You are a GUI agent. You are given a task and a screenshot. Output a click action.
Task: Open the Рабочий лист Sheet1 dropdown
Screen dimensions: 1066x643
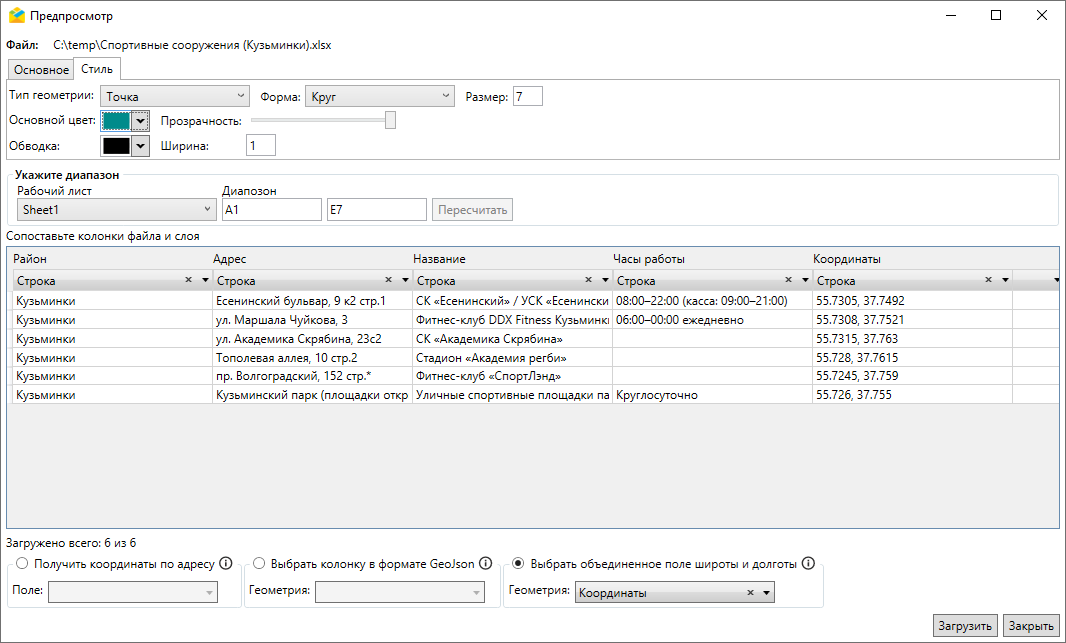click(x=117, y=209)
